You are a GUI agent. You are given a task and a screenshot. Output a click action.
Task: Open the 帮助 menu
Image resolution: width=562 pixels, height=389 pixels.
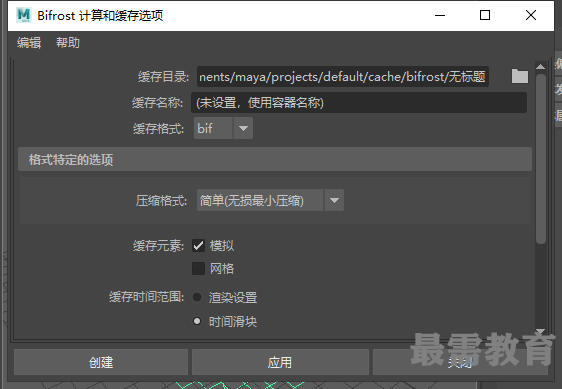point(68,43)
